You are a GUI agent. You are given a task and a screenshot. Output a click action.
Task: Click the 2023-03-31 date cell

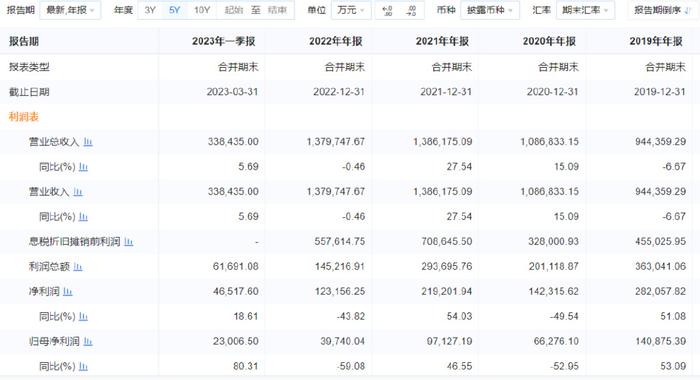[x=232, y=92]
